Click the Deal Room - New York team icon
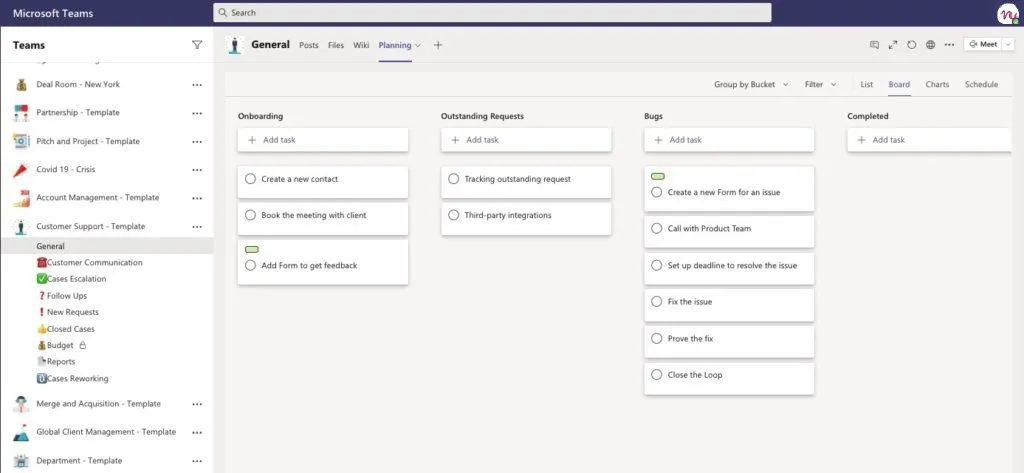1024x473 pixels. pyautogui.click(x=21, y=84)
